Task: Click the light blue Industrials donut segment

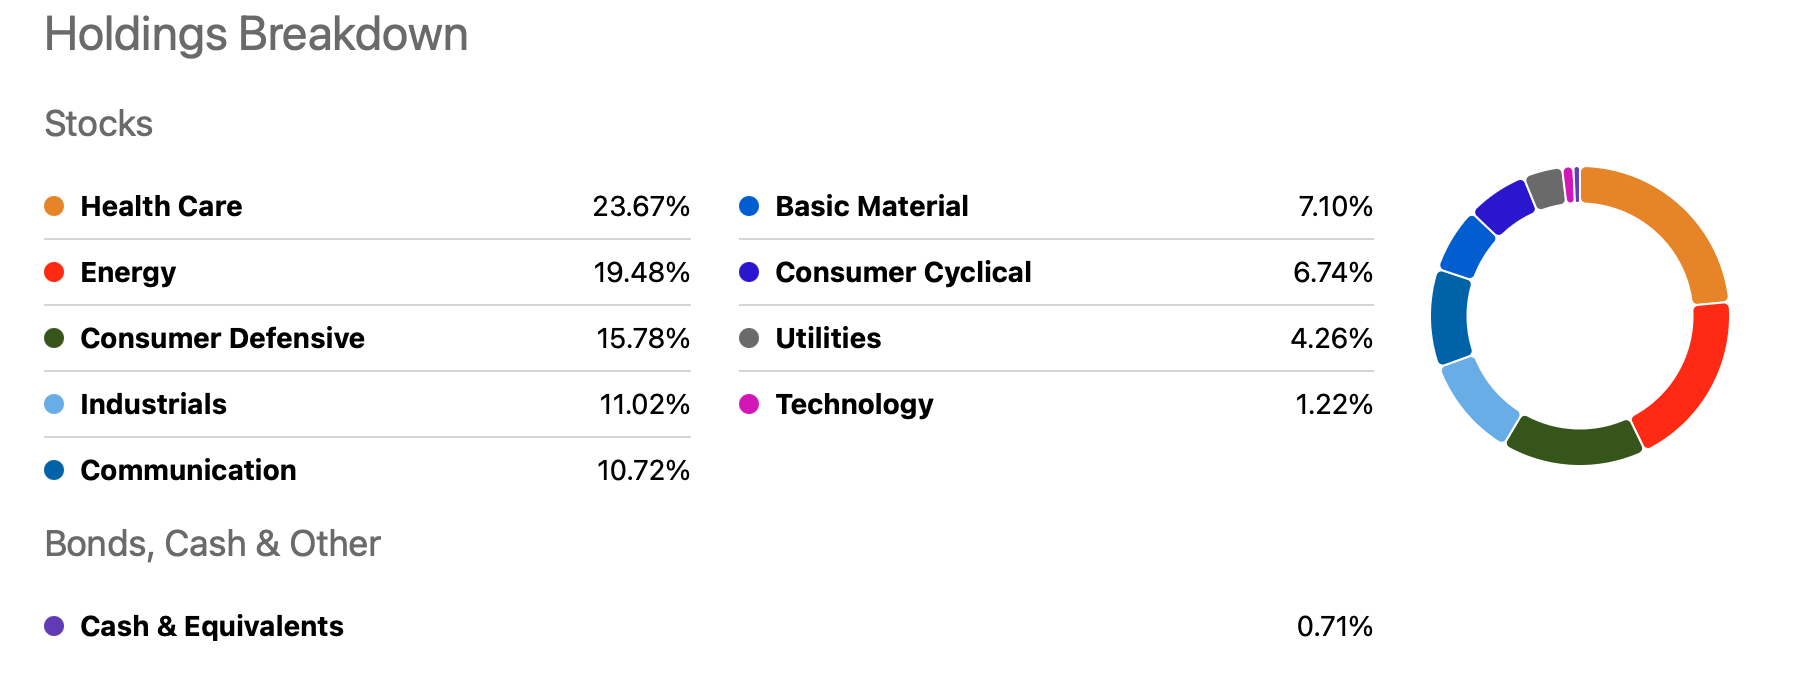Action: point(1476,398)
